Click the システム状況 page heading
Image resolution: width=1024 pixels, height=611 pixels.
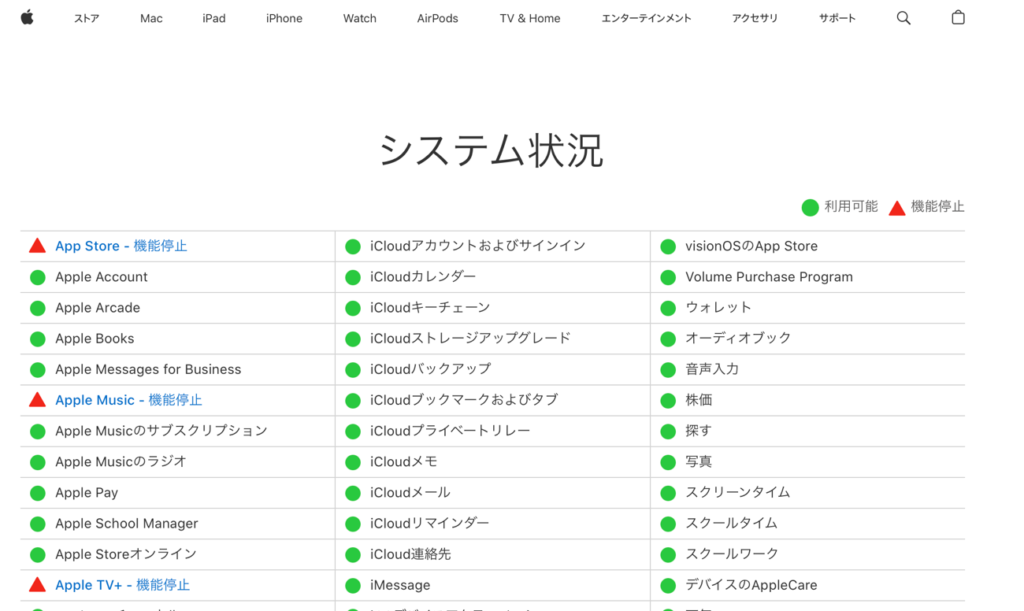coord(491,151)
